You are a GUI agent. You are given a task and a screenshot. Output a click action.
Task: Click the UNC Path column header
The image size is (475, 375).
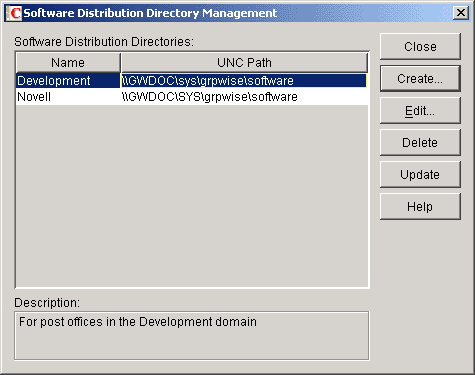click(244, 63)
